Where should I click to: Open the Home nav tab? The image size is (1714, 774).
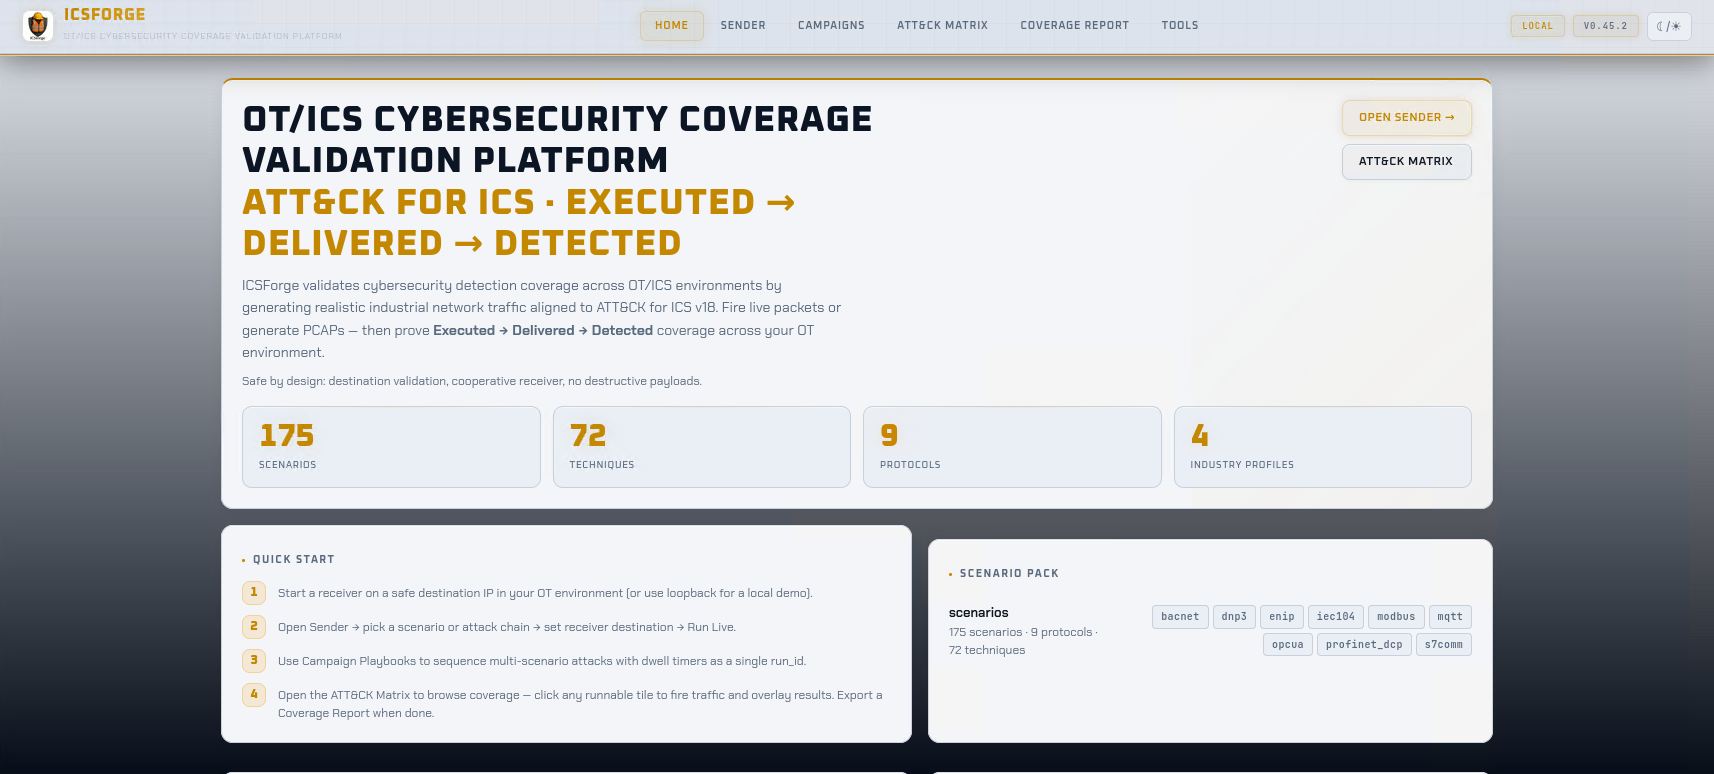pos(671,26)
